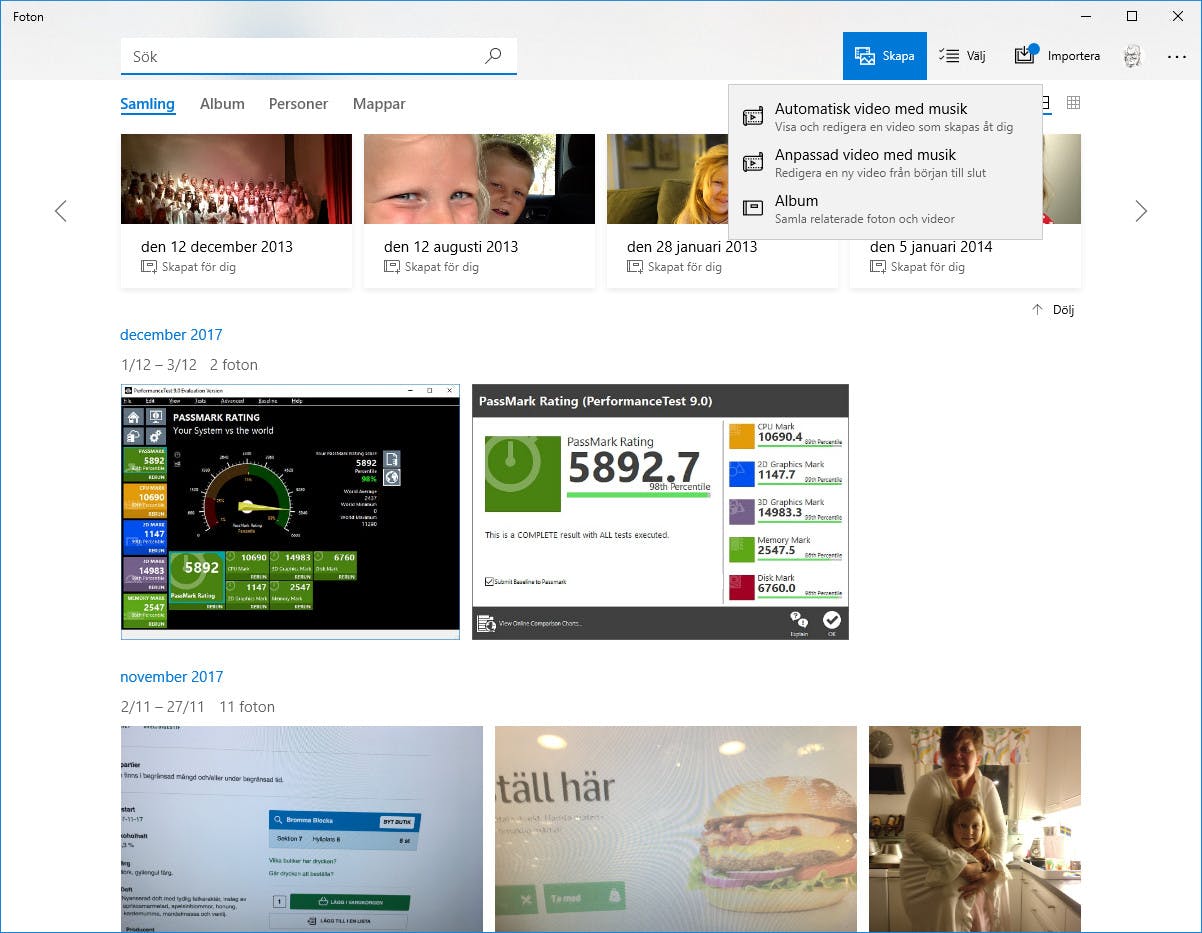1202x933 pixels.
Task: Jump to december 2017 heading
Action: coord(171,335)
